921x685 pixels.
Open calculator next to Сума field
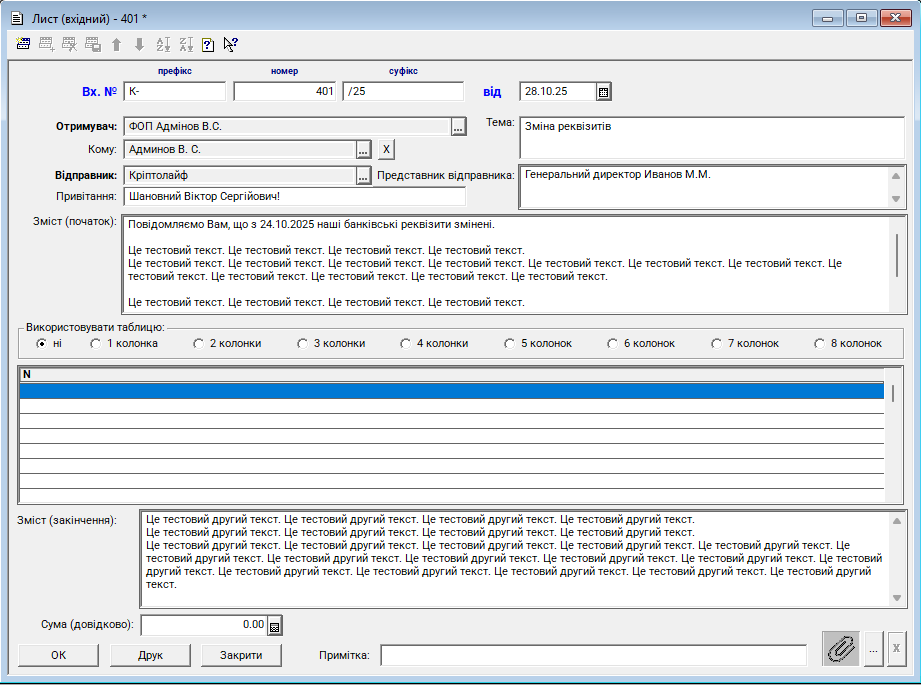pos(275,626)
